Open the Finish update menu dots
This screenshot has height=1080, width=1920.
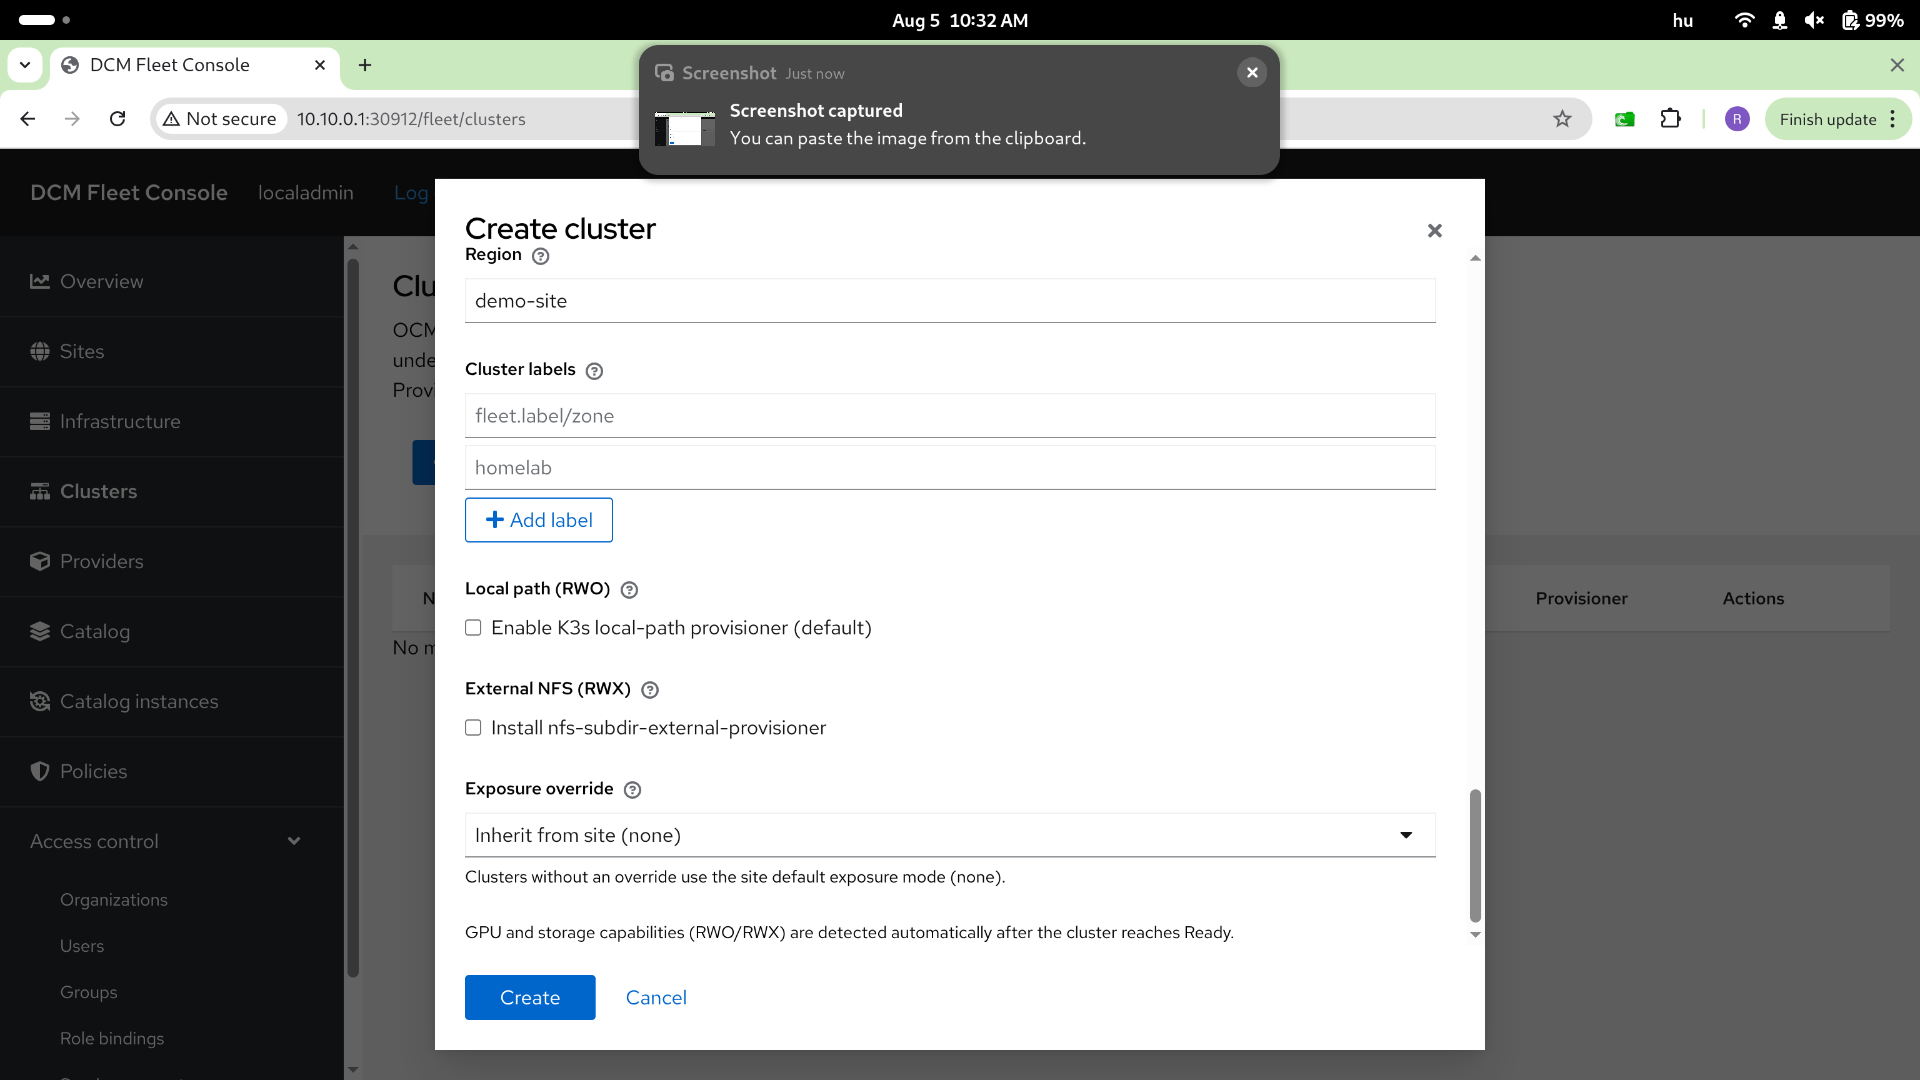[x=1893, y=119]
